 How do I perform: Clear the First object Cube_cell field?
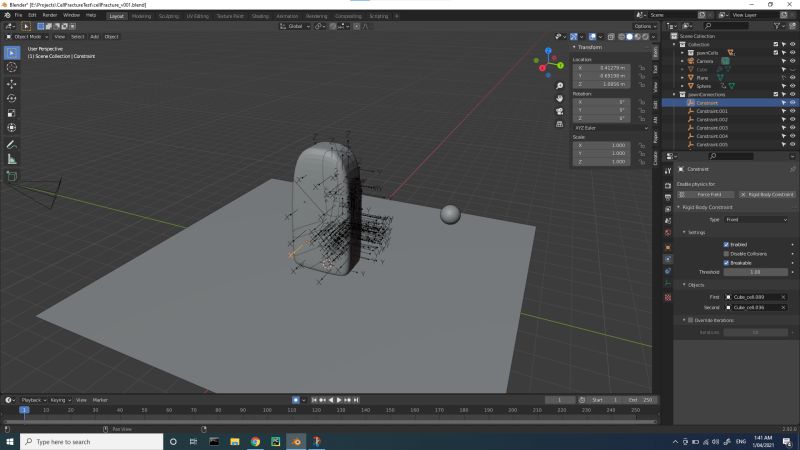pyautogui.click(x=783, y=297)
